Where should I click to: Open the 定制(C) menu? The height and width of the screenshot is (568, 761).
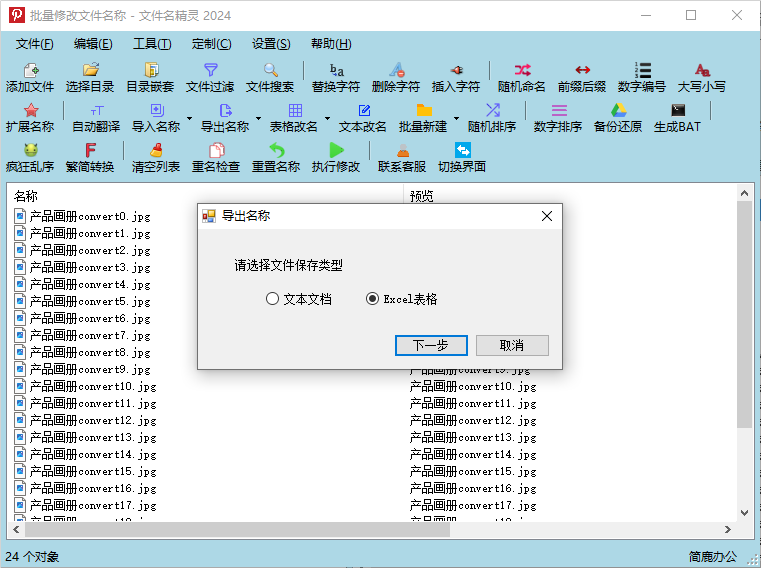212,44
